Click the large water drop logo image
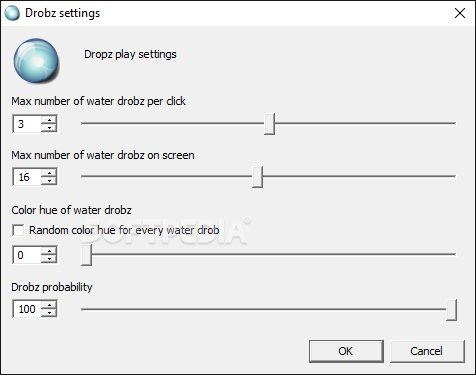The width and height of the screenshot is (476, 375). click(37, 61)
